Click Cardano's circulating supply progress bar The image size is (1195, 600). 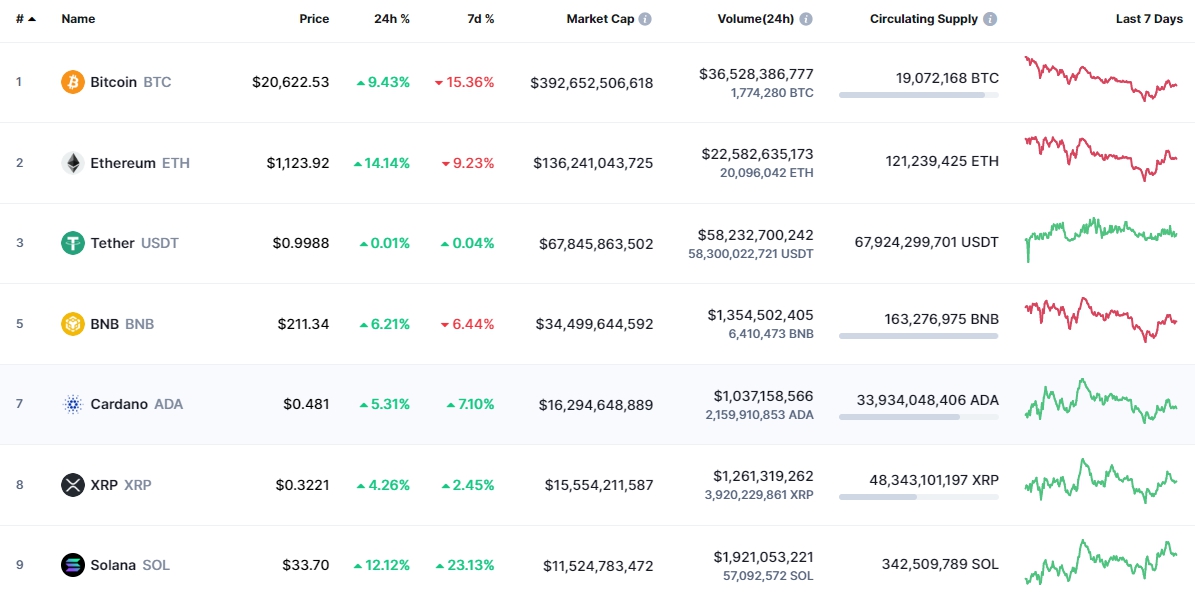[x=918, y=417]
